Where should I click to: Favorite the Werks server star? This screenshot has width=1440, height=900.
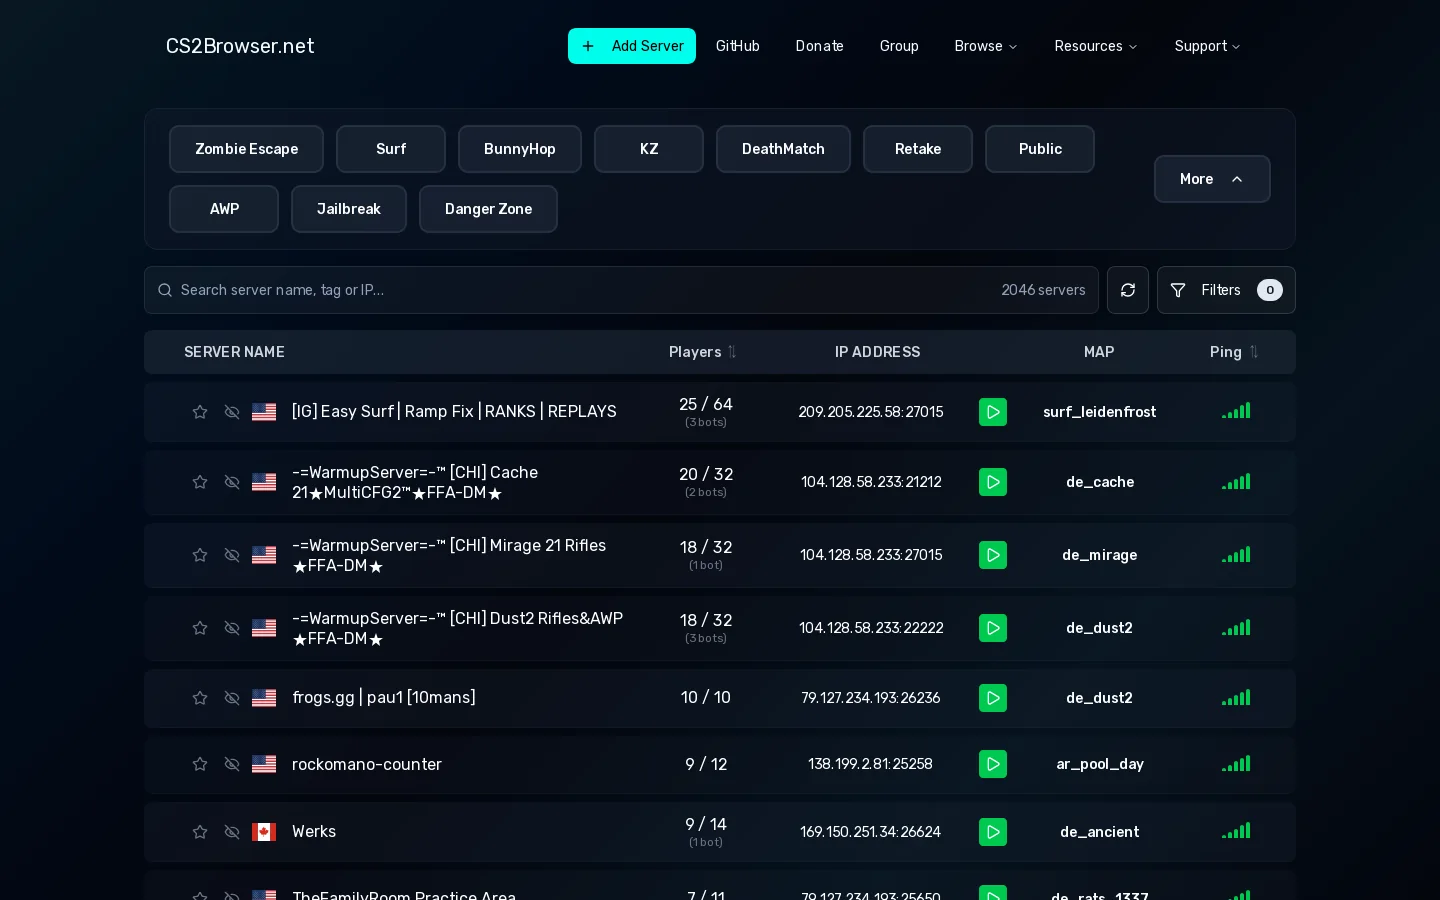tap(200, 832)
